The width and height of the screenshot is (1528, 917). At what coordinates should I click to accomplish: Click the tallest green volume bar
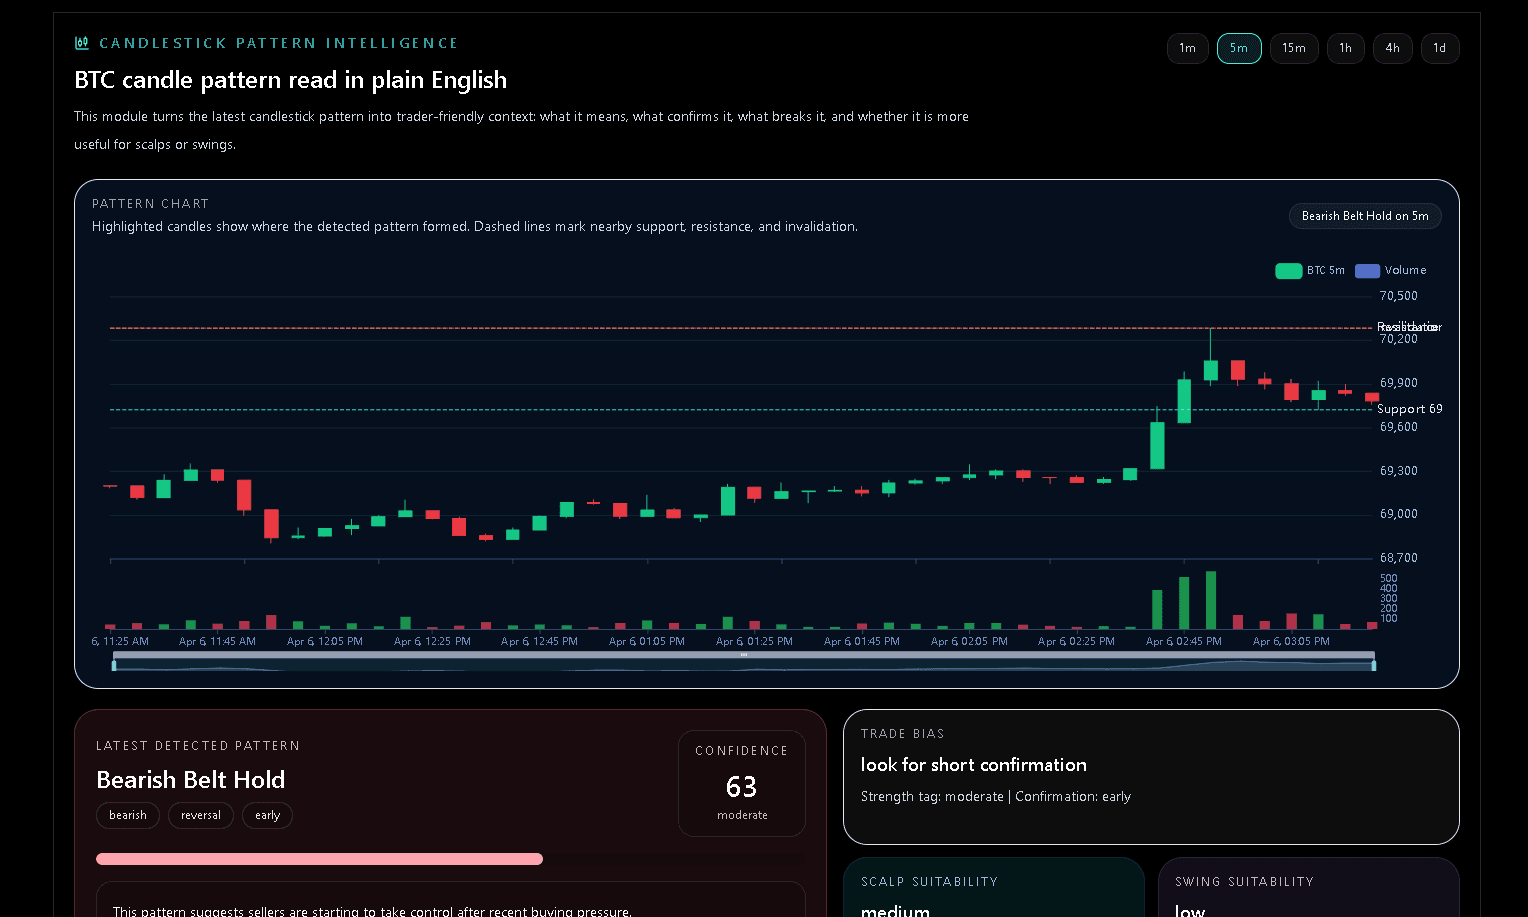pyautogui.click(x=1211, y=600)
